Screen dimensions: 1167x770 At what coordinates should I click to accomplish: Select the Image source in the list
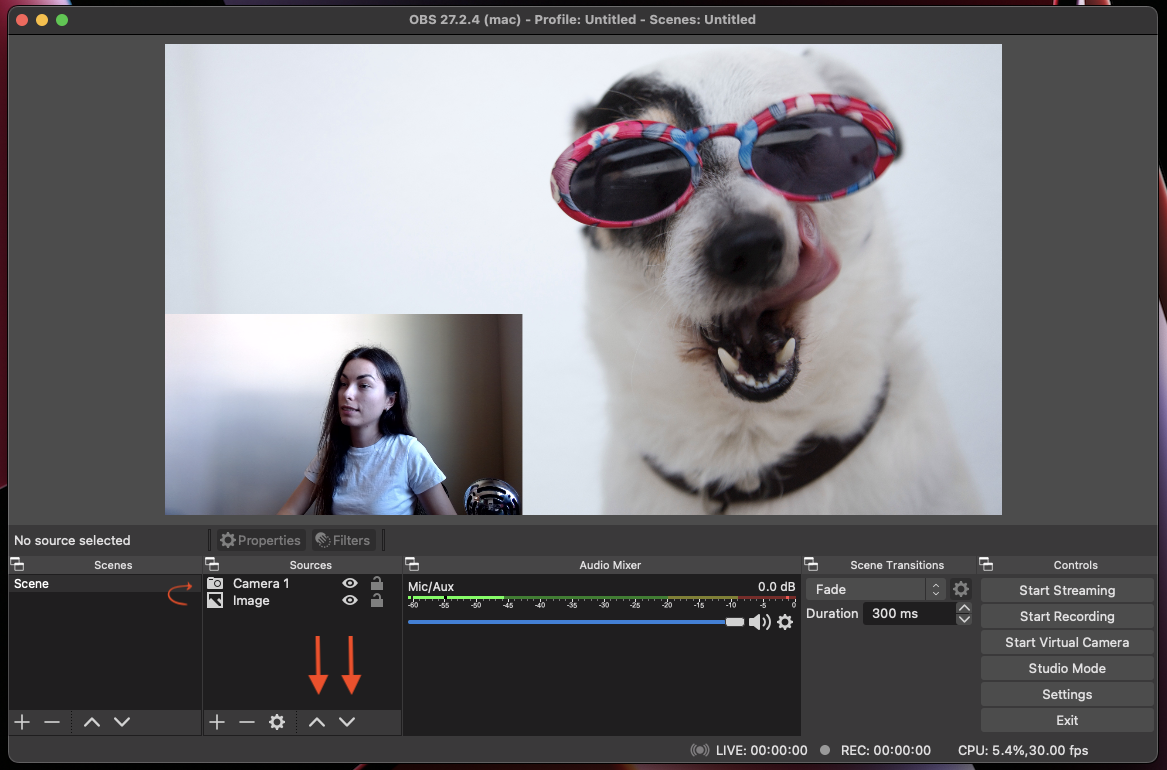(x=251, y=600)
